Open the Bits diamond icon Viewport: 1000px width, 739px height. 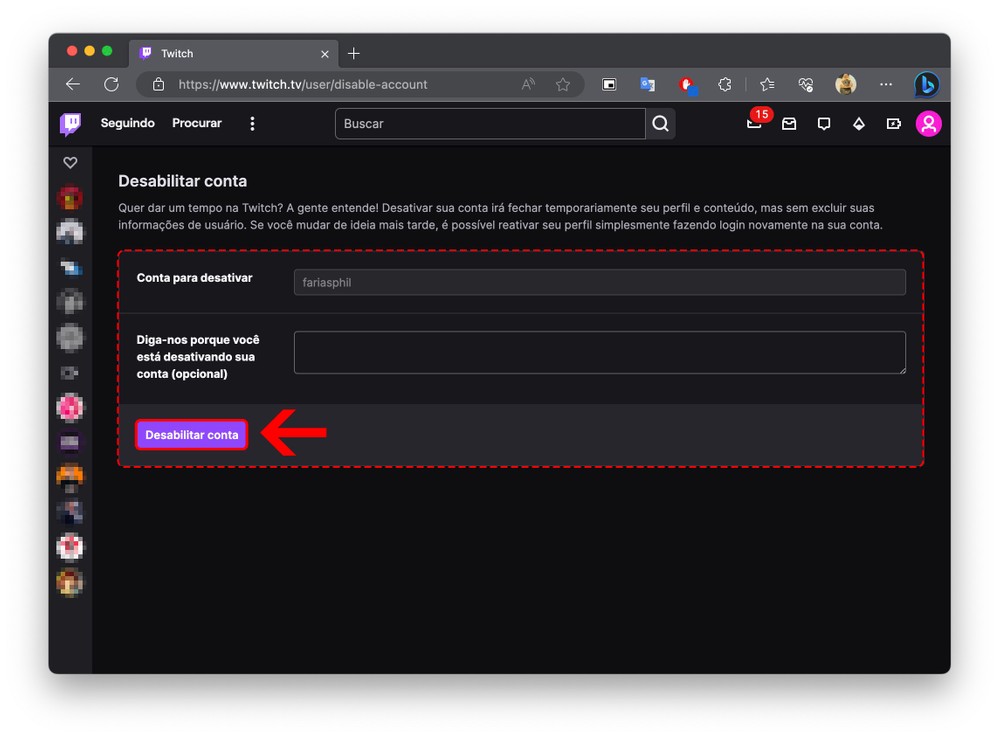coord(859,124)
